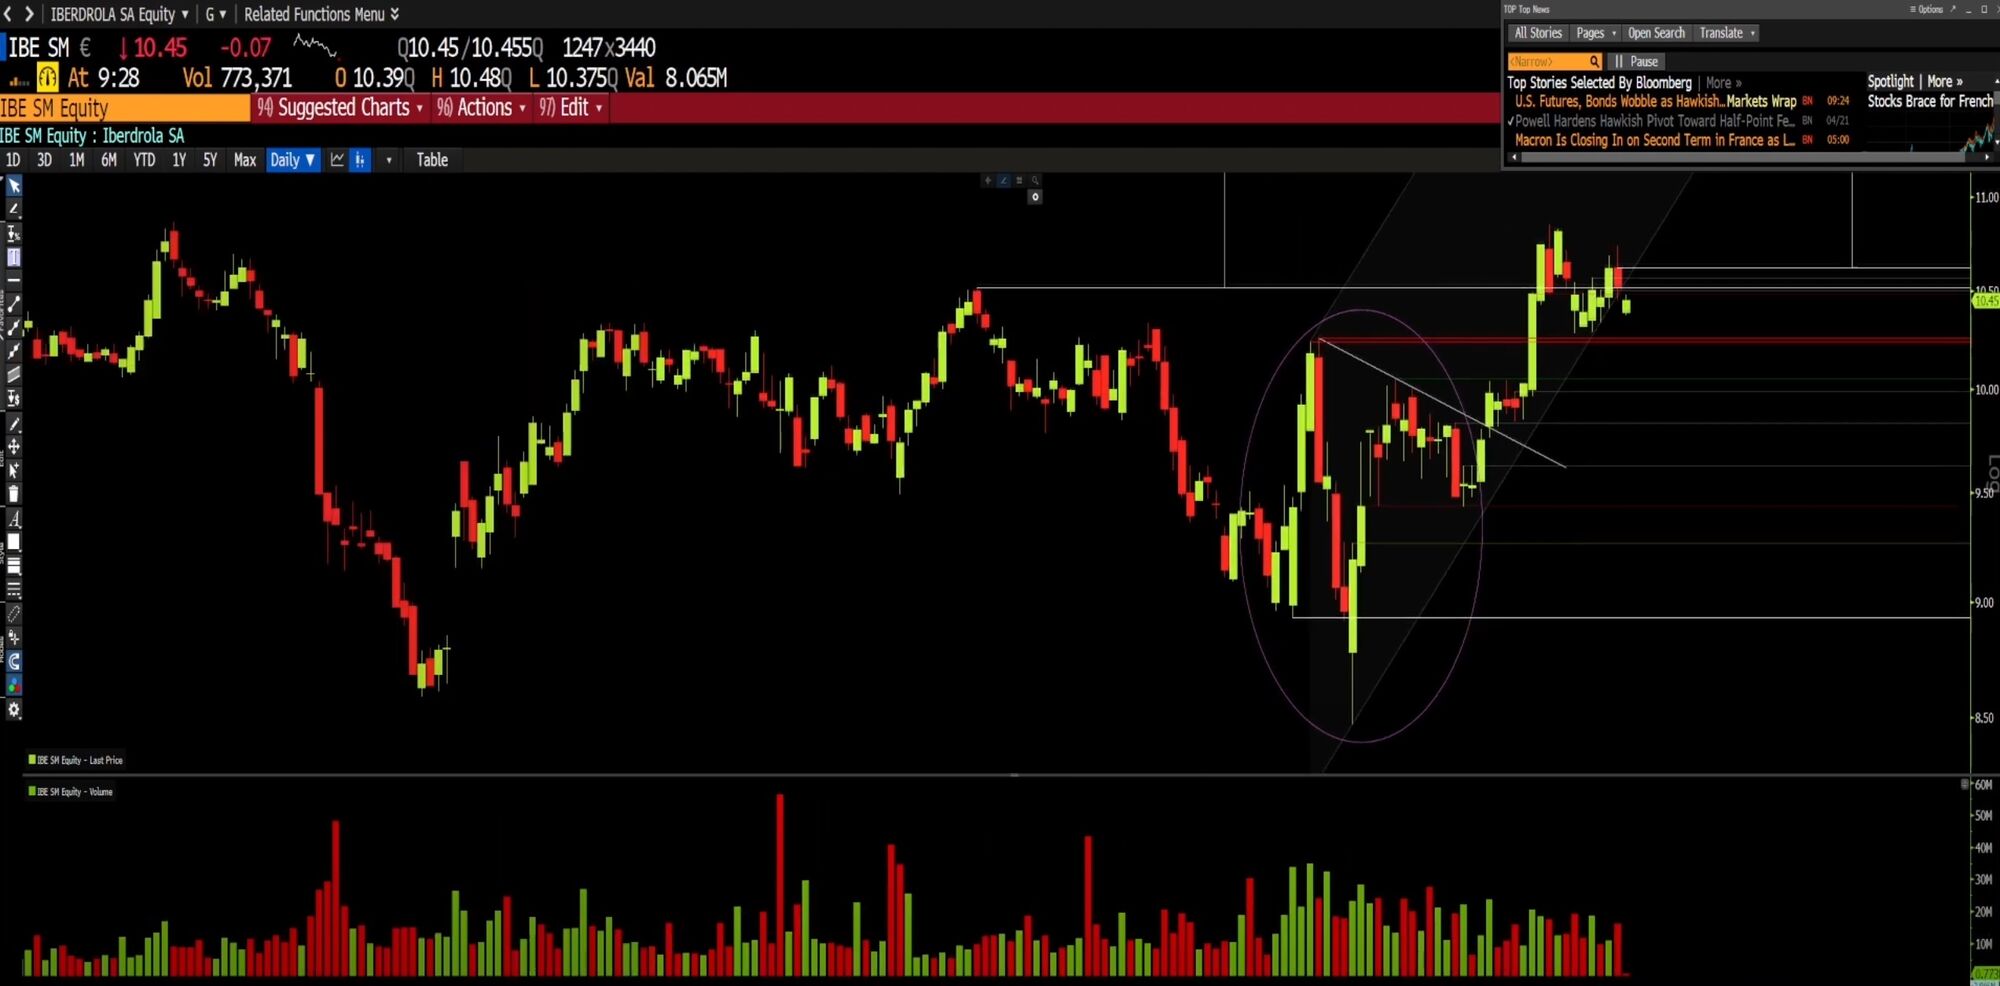This screenshot has width=2000, height=986.
Task: Click the All Stories button
Action: (x=1538, y=33)
